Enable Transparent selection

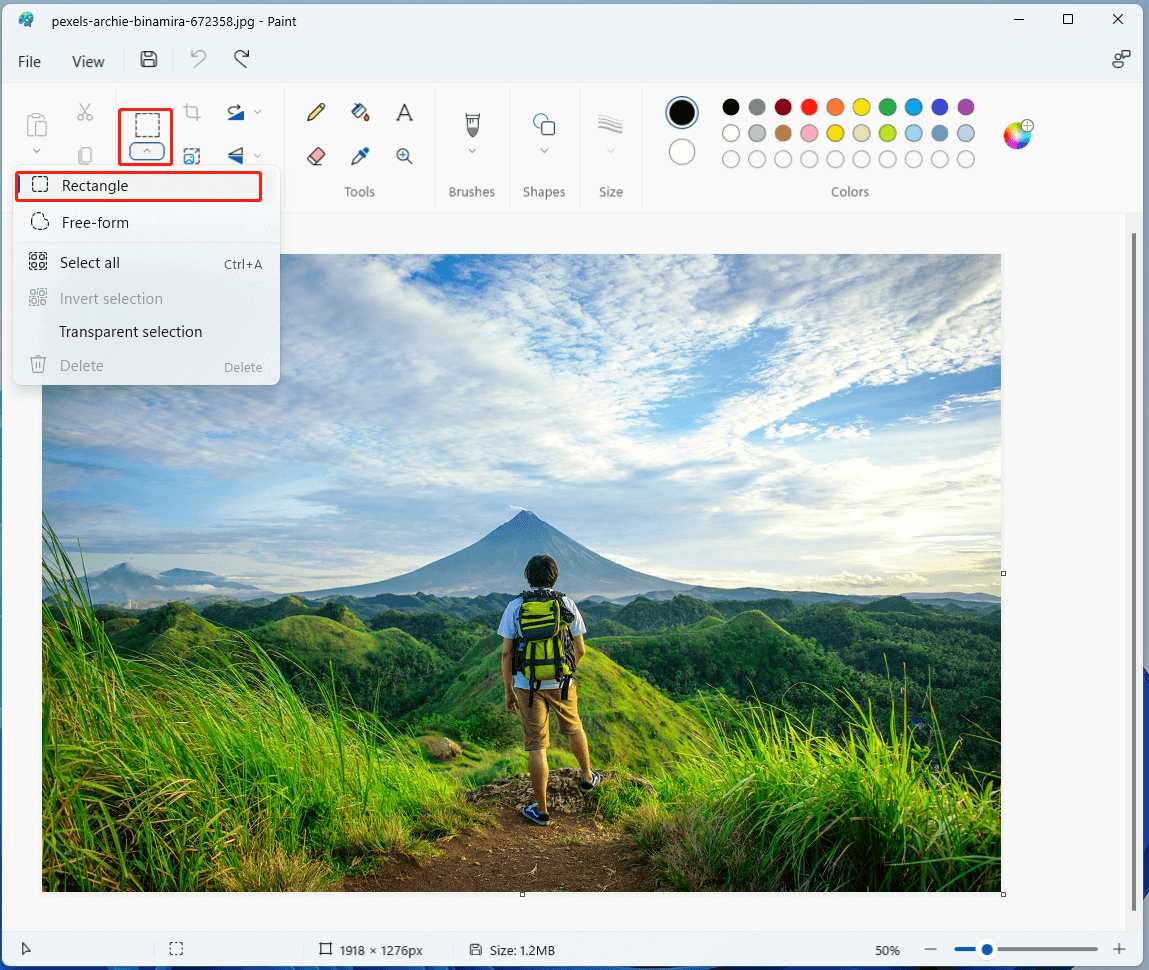pyautogui.click(x=130, y=331)
